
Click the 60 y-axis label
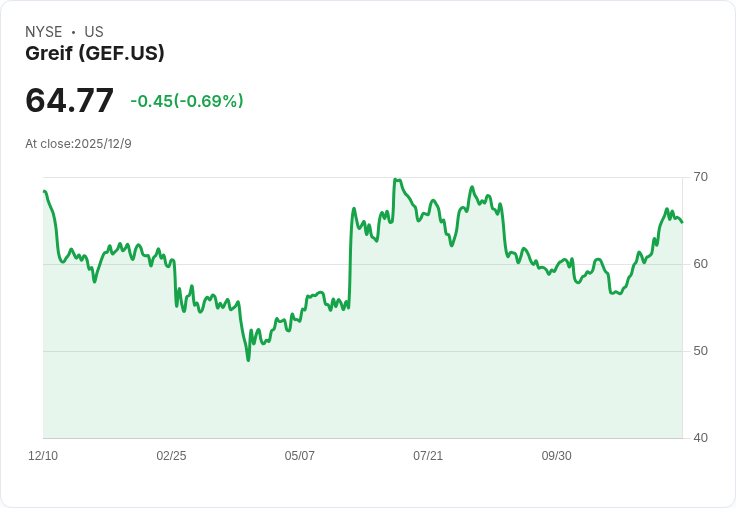[x=700, y=264]
